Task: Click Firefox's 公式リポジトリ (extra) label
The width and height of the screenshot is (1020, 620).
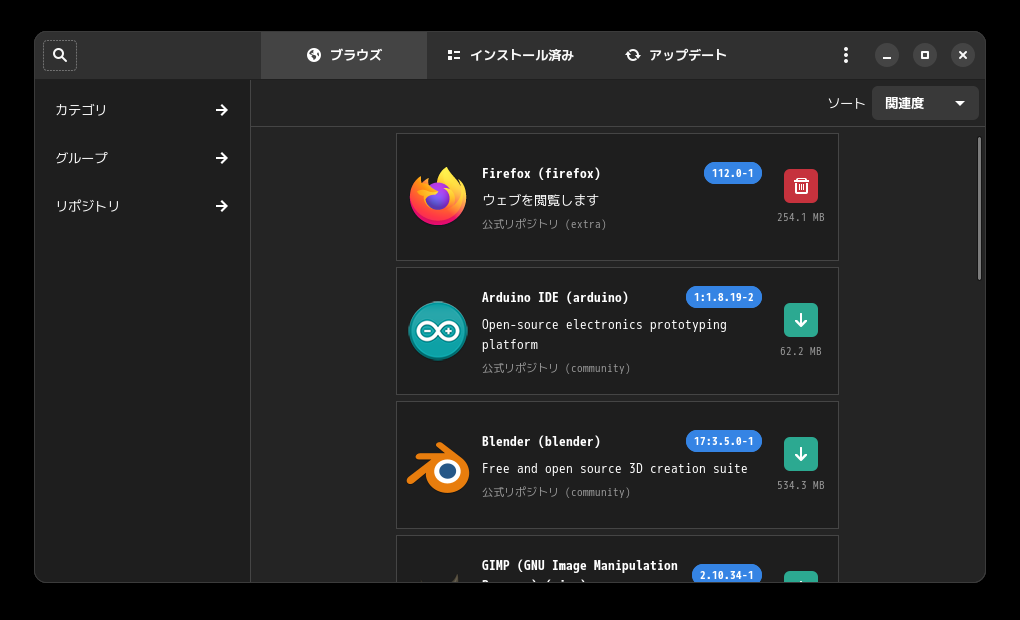Action: (x=544, y=224)
